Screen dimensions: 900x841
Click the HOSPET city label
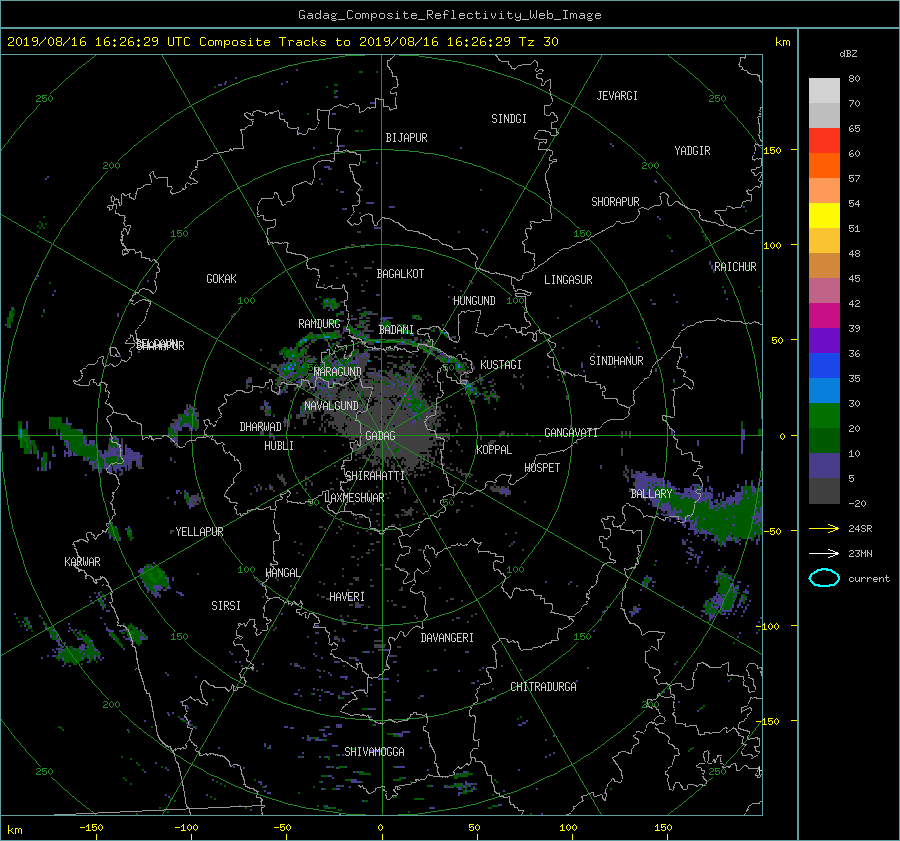pos(542,468)
